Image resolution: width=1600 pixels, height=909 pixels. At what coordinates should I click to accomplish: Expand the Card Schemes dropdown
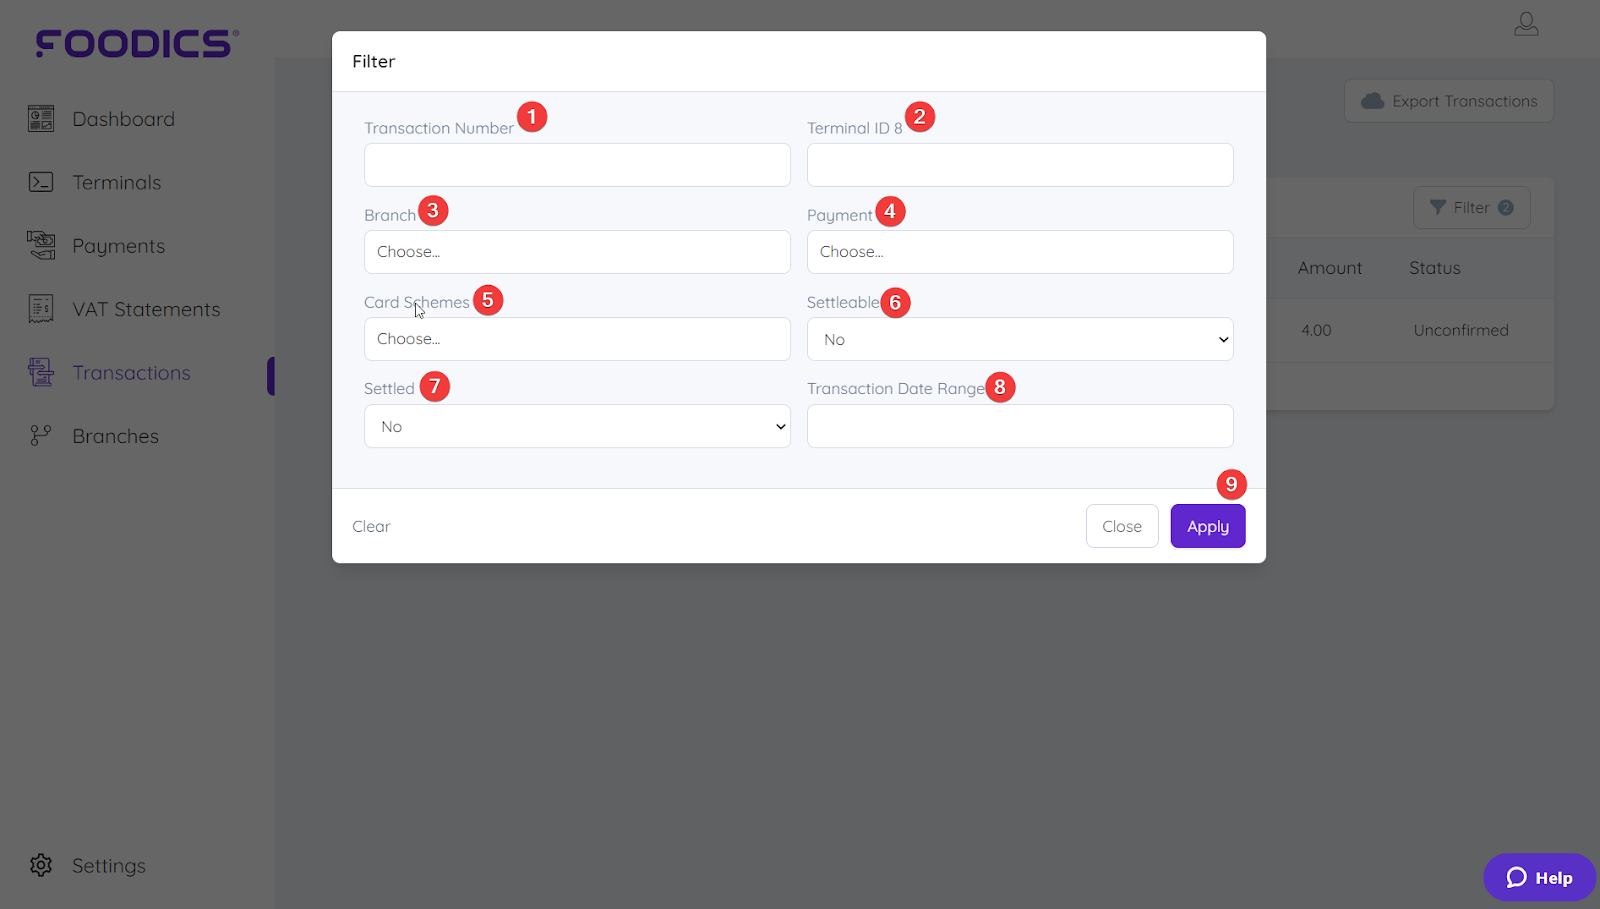point(577,339)
